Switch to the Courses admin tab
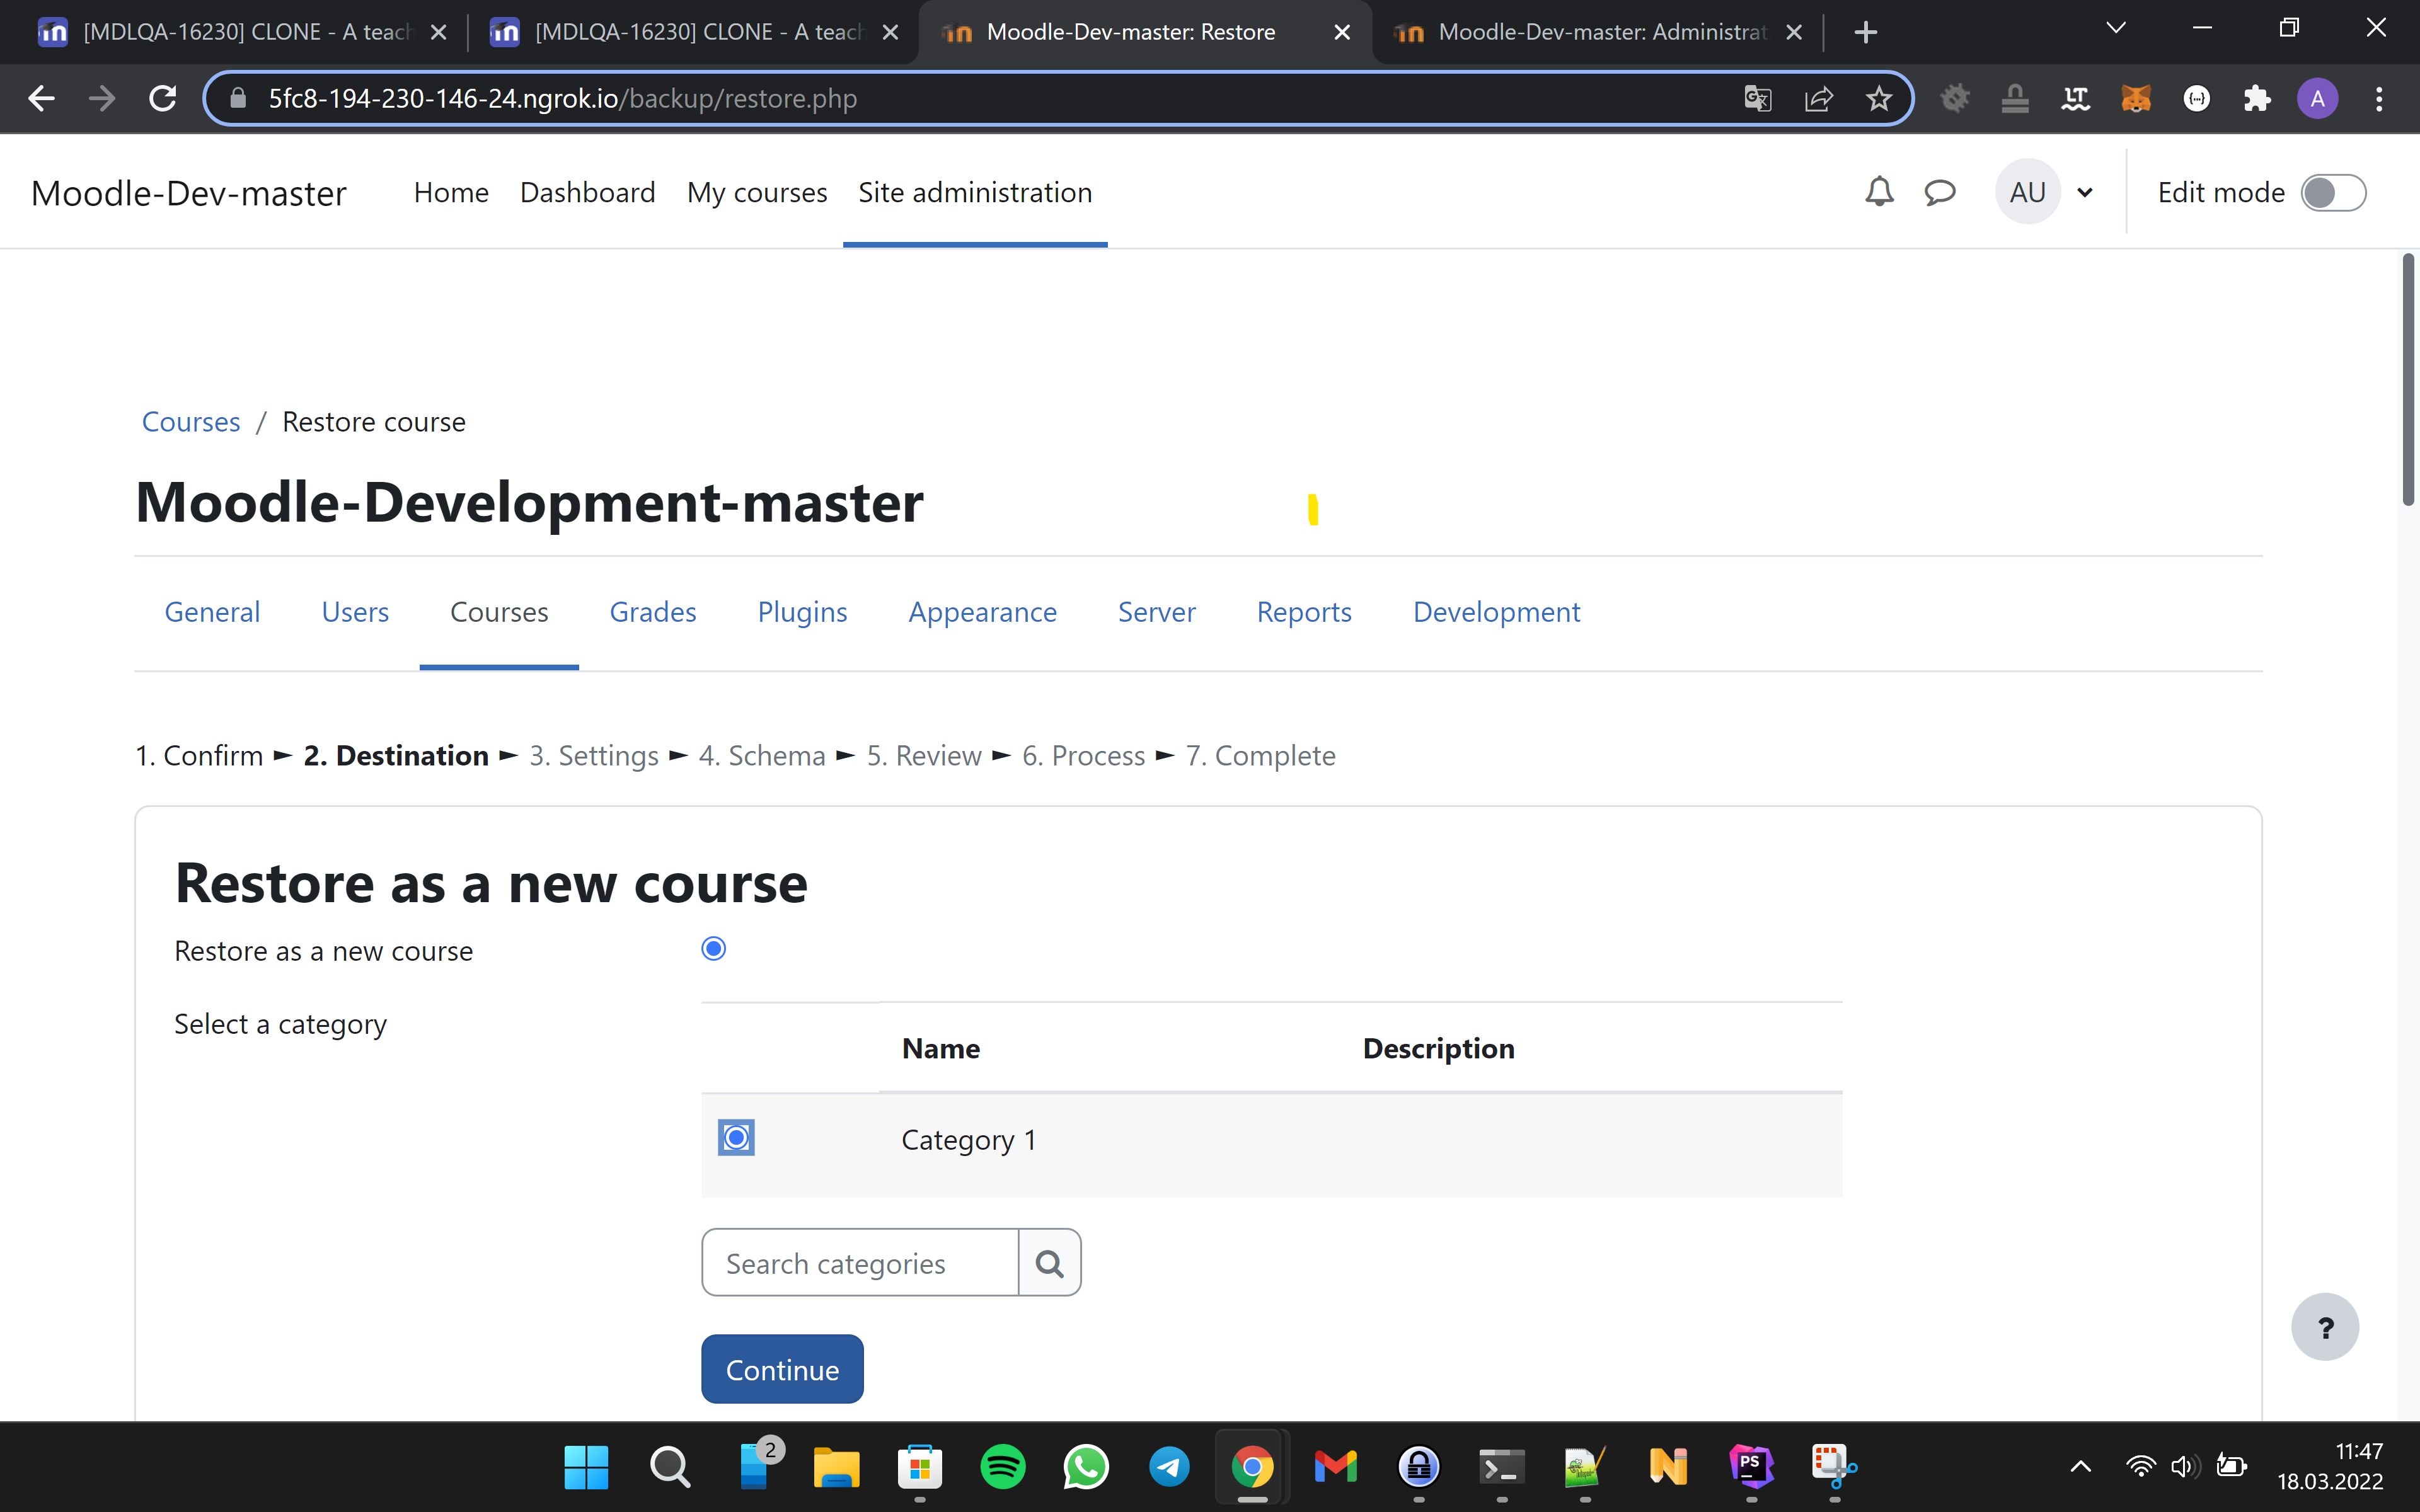This screenshot has height=1512, width=2420. [x=499, y=612]
